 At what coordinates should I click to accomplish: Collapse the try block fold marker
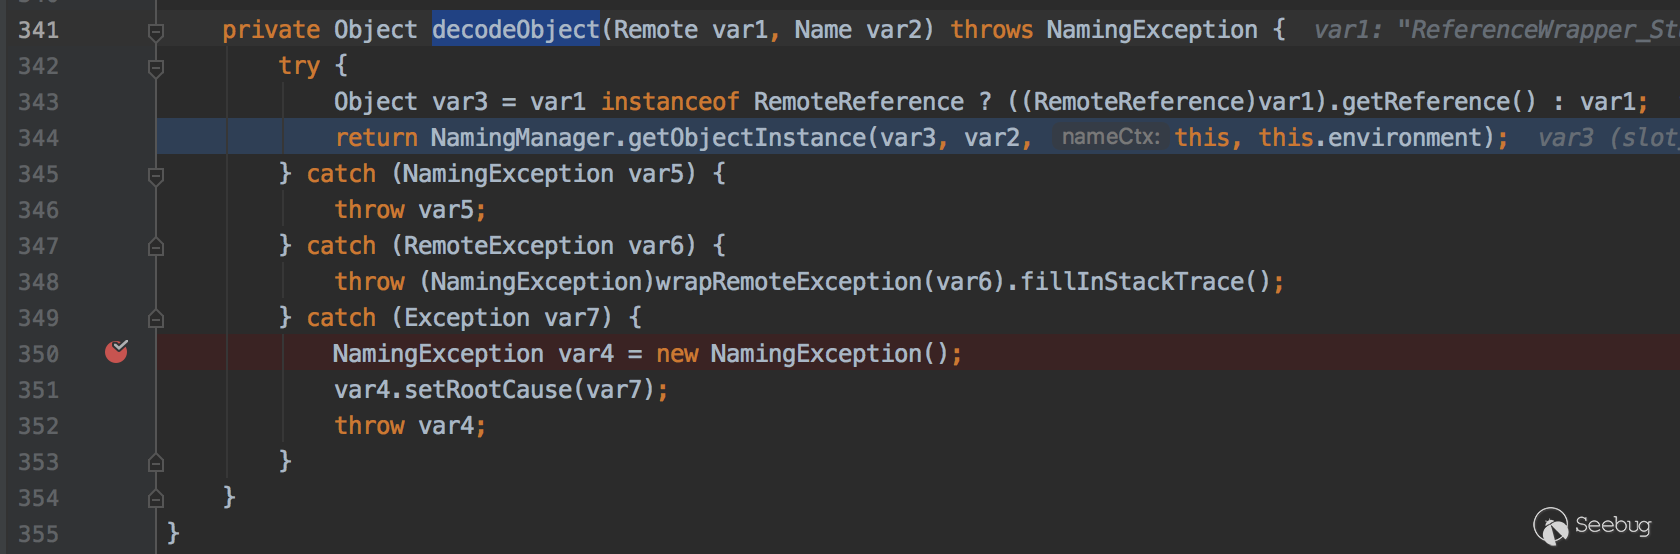tap(156, 68)
